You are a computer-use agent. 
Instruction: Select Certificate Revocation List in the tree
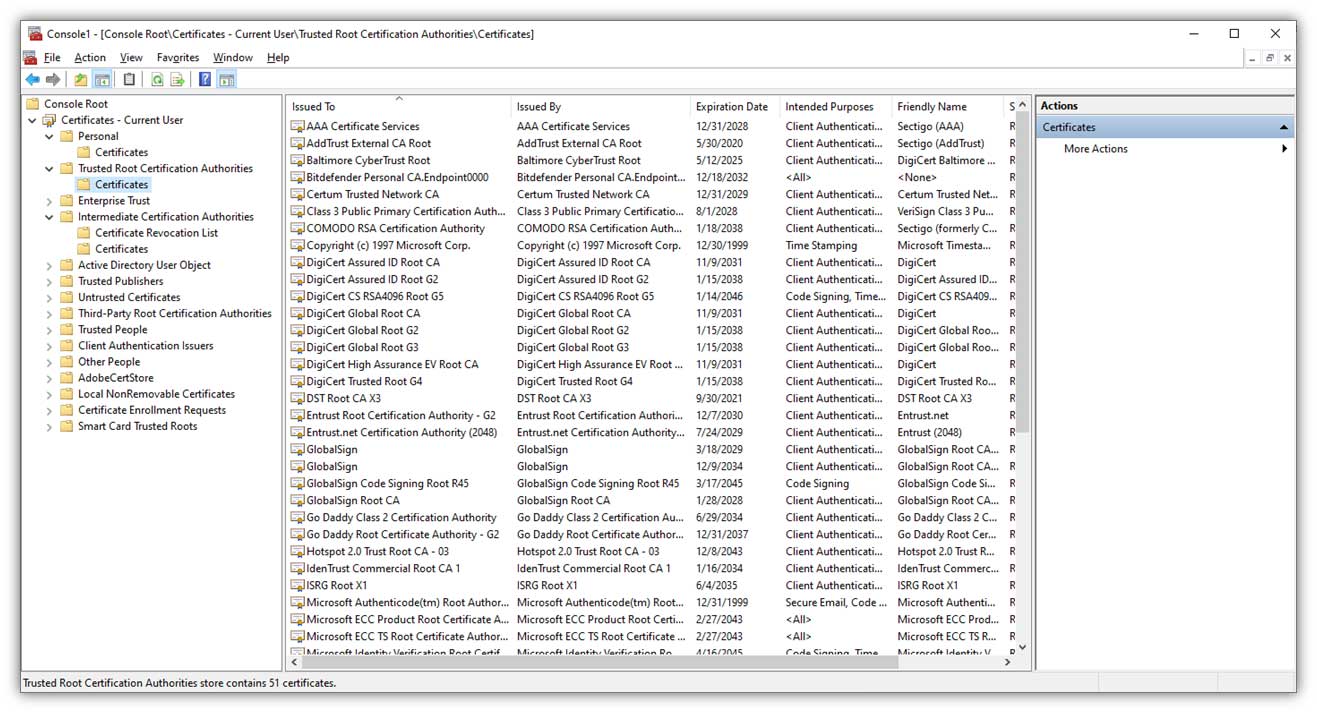coord(156,233)
